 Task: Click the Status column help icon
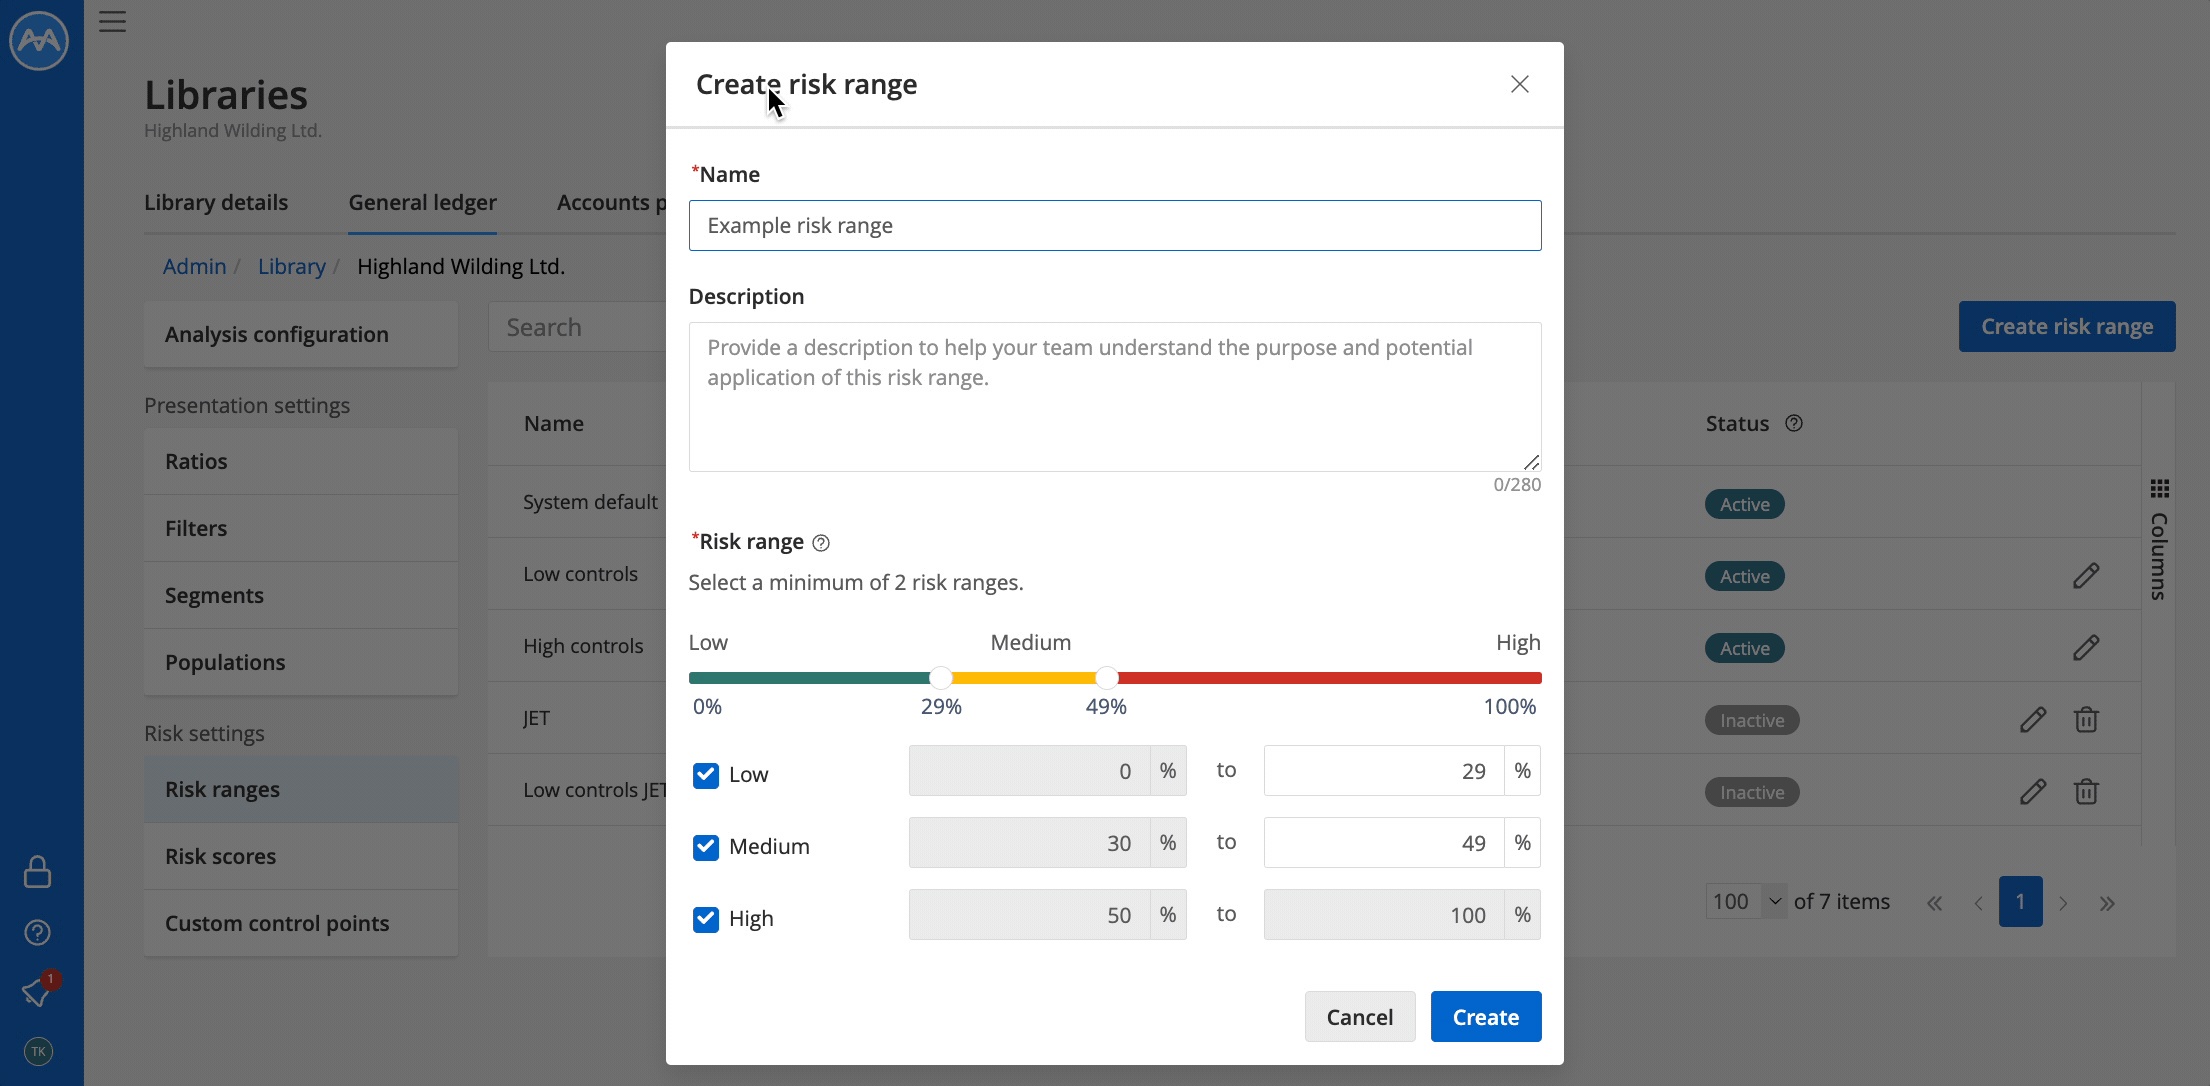coord(1794,423)
